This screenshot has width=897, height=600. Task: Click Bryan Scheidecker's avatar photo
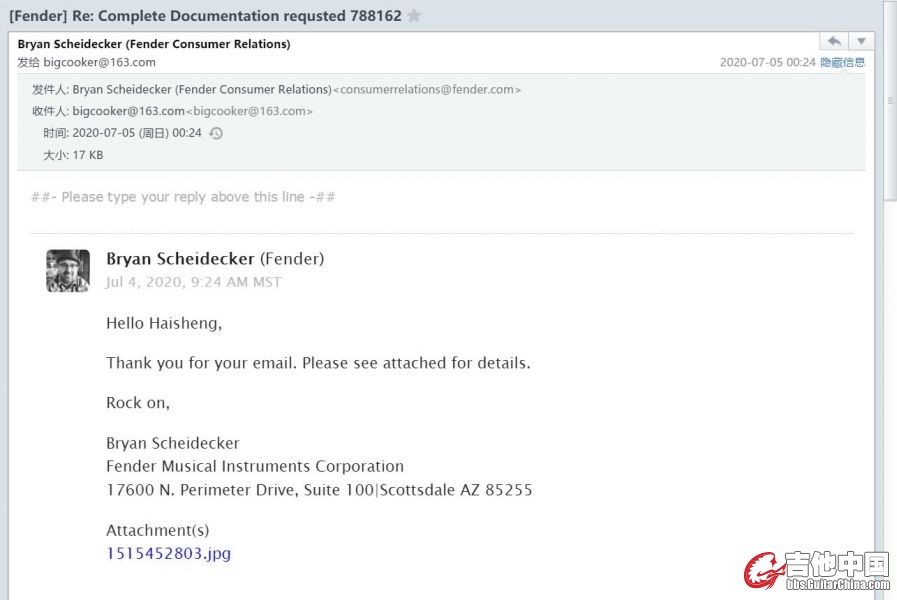point(68,270)
